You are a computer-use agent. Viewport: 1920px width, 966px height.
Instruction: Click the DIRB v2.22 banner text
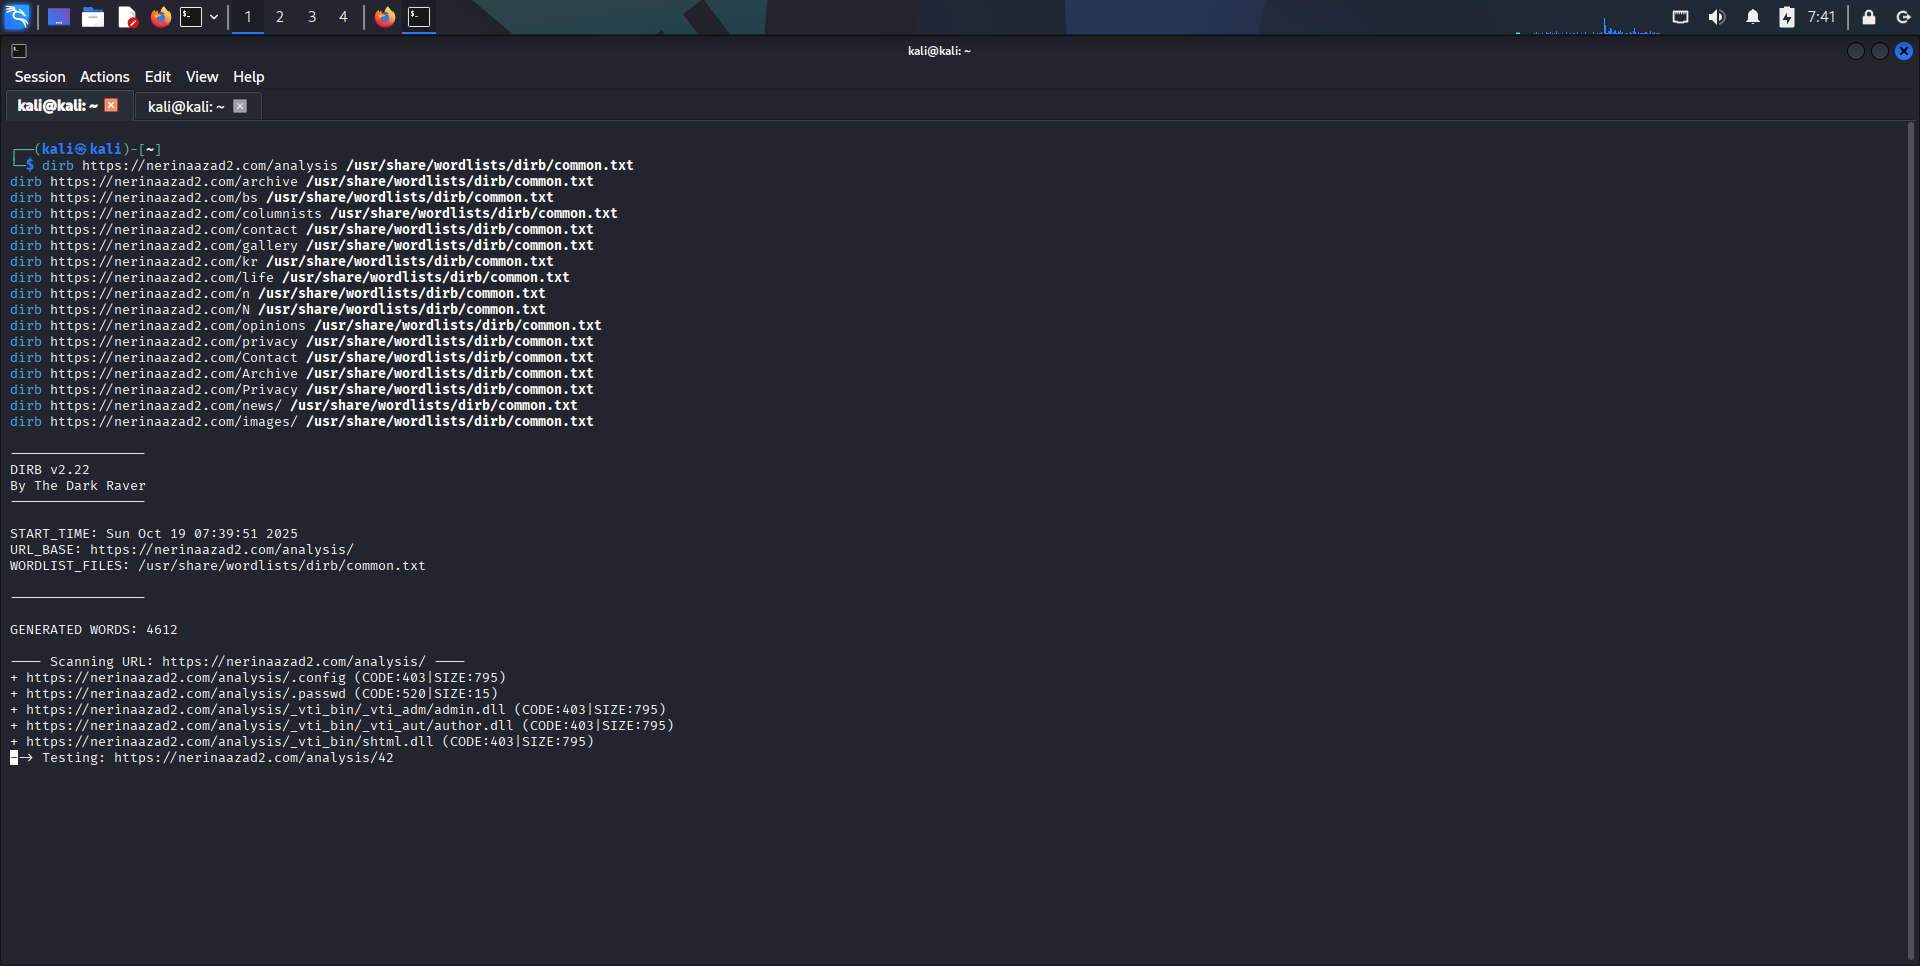[50, 470]
